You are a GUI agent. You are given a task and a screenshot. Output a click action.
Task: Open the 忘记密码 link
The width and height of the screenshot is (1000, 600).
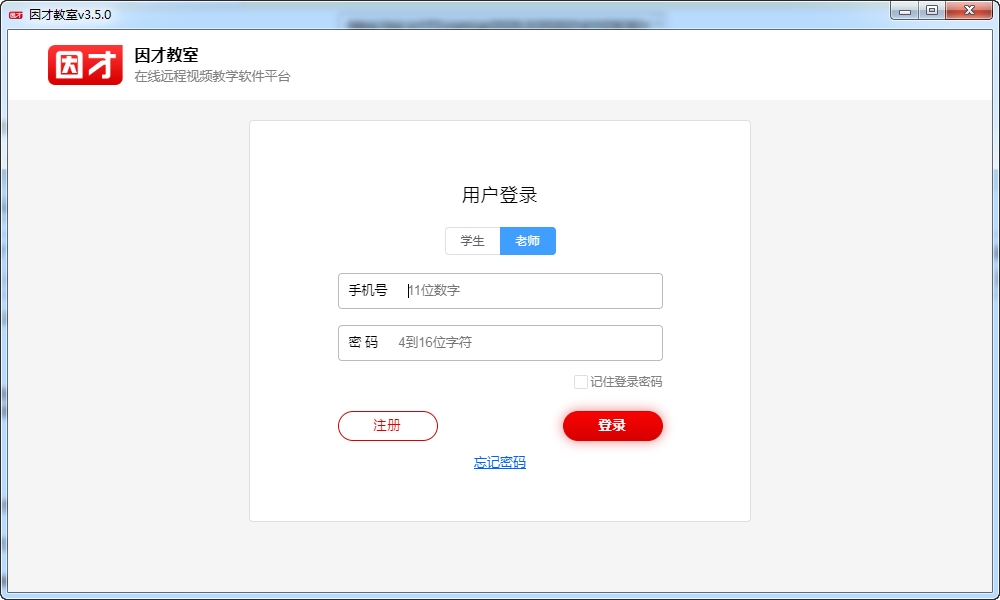(500, 462)
